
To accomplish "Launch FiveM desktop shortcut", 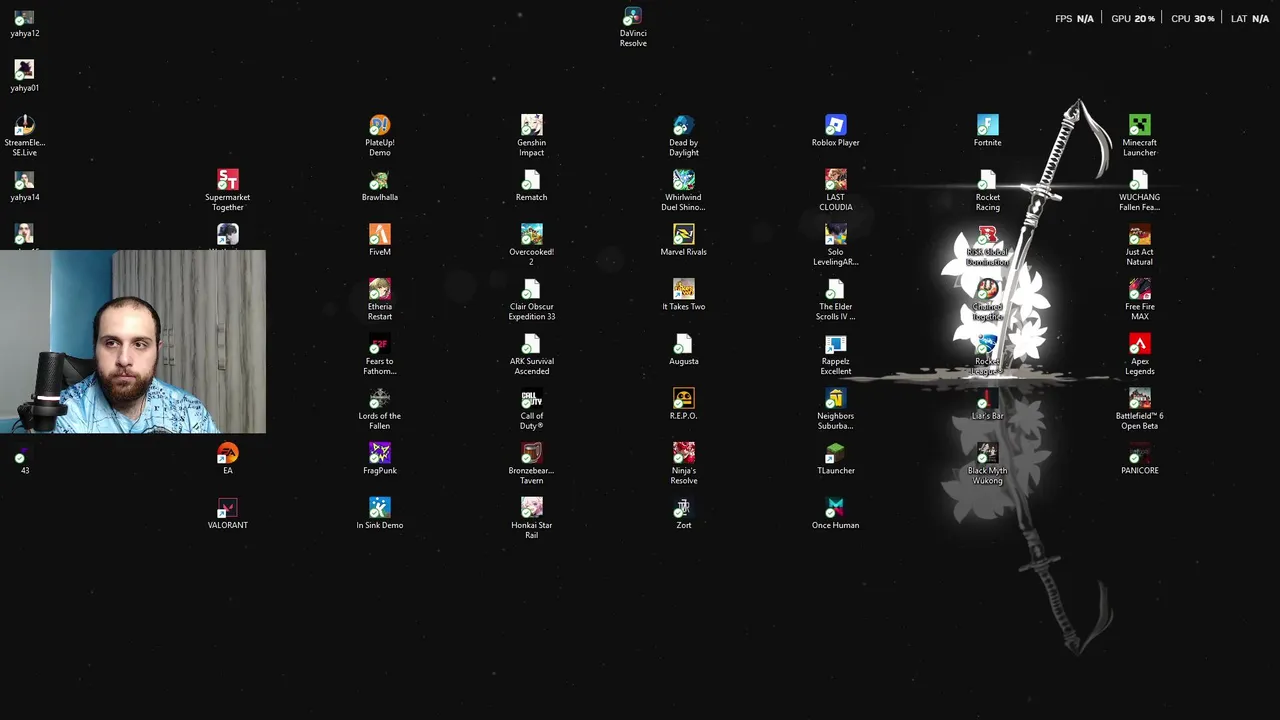I will tap(380, 240).
